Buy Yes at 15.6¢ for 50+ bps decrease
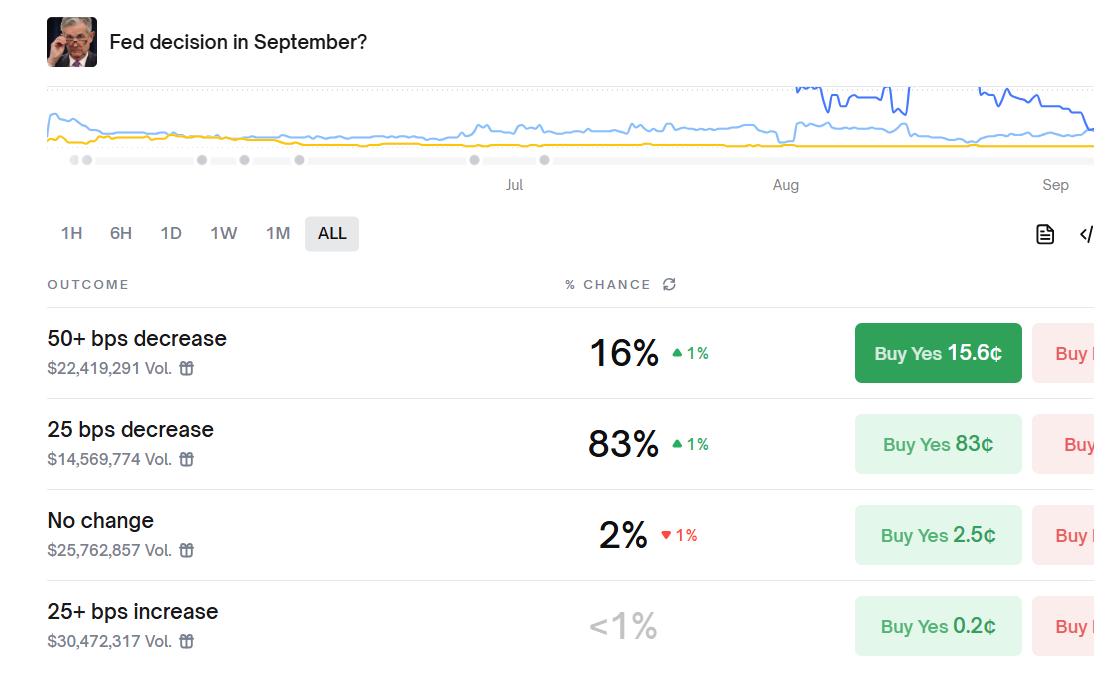This screenshot has height=675, width=1094. click(938, 353)
